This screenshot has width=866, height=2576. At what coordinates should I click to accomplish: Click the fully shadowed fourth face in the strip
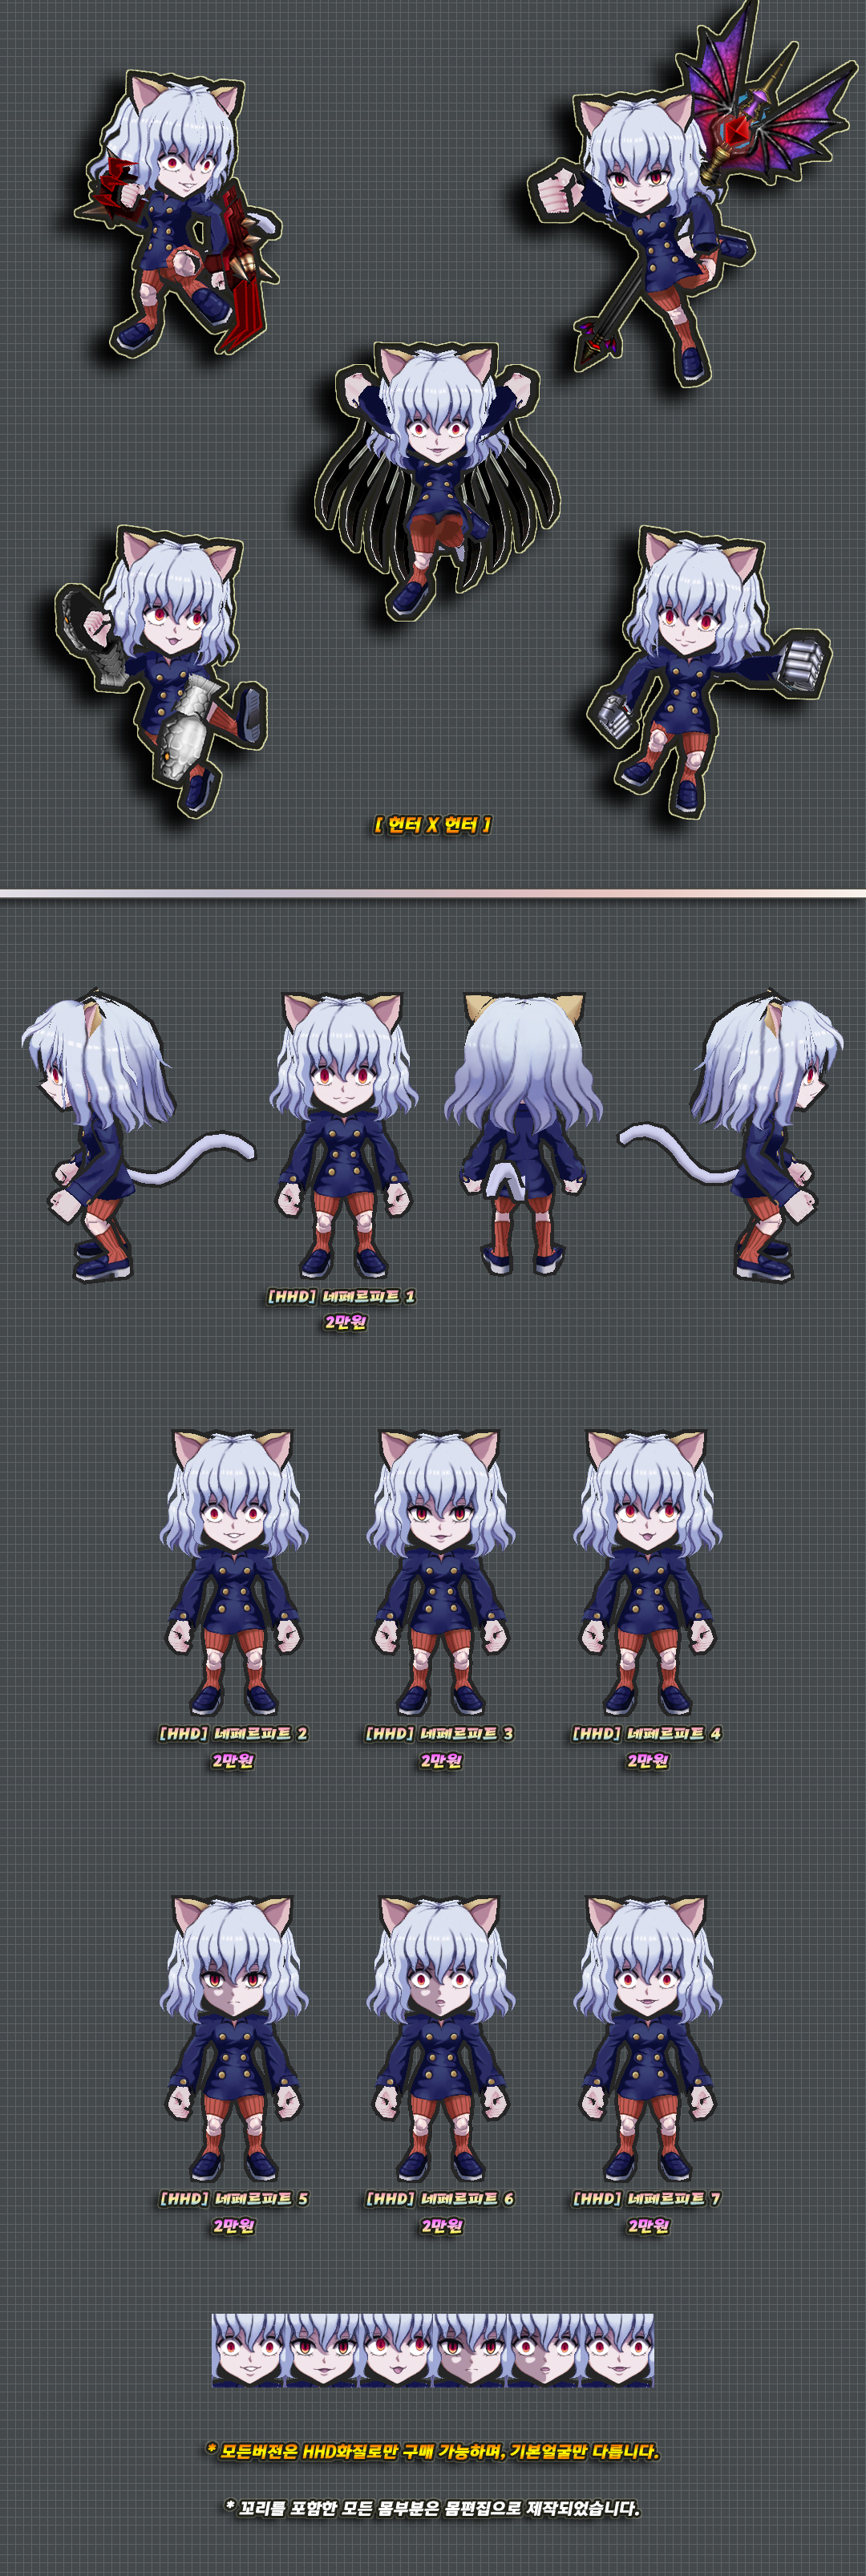[470, 2350]
